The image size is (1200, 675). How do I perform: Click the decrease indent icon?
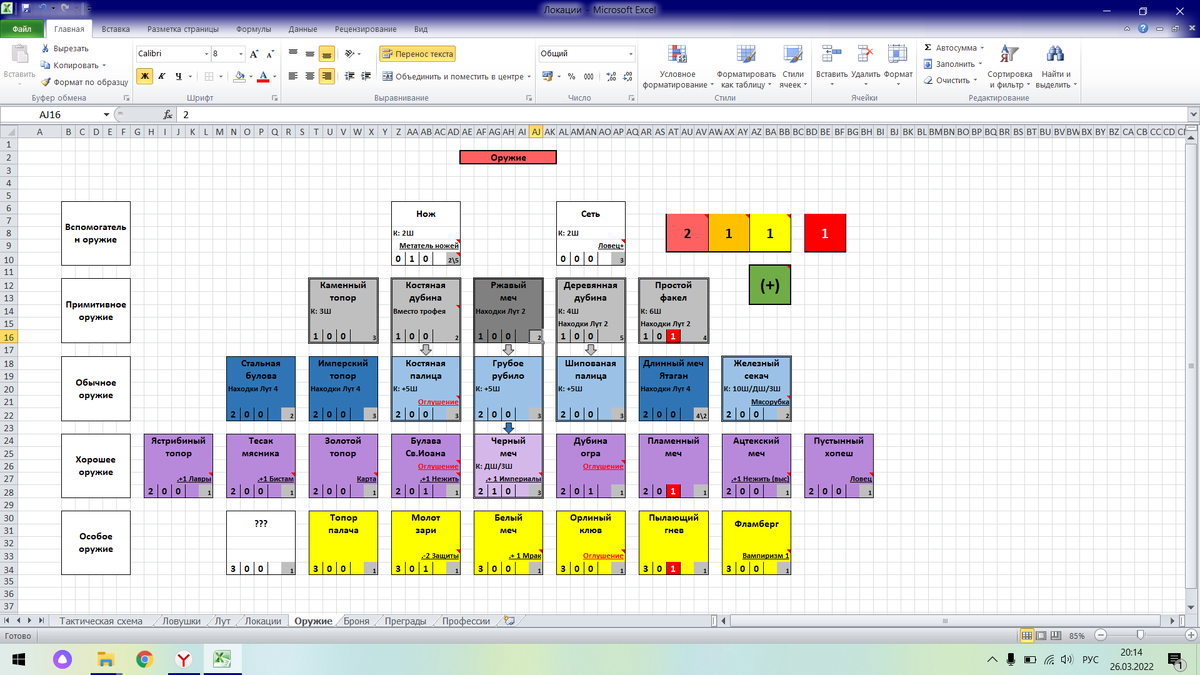tap(349, 76)
